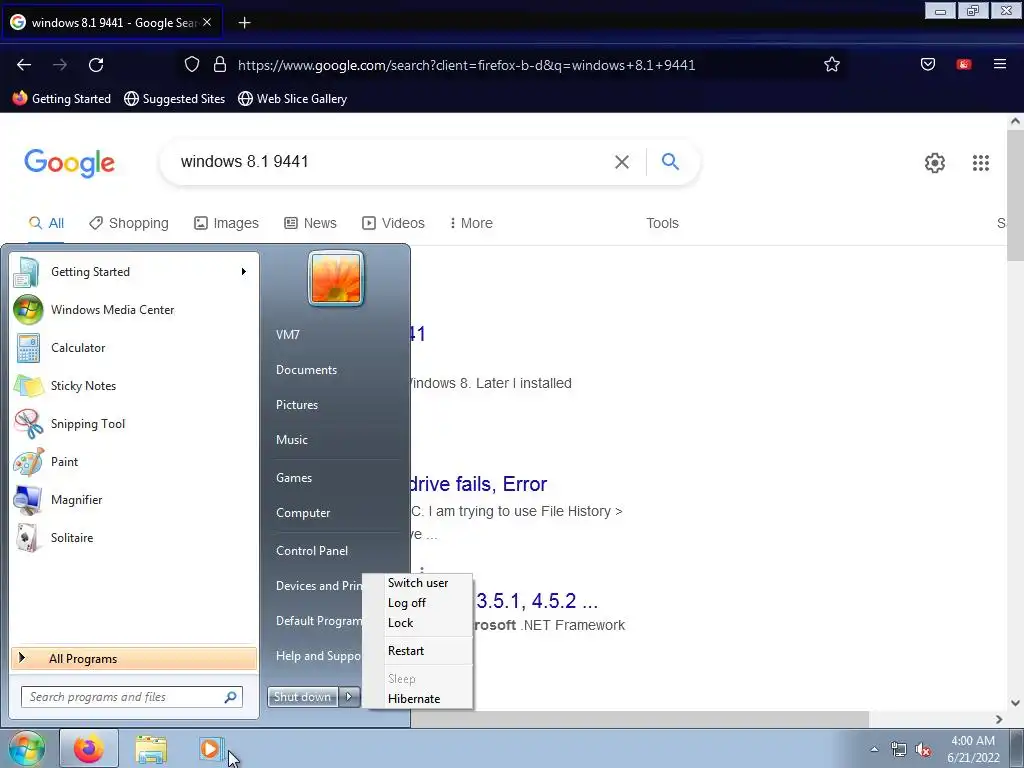Click the muted volume tray icon
This screenshot has height=768, width=1024.
pyautogui.click(x=923, y=750)
